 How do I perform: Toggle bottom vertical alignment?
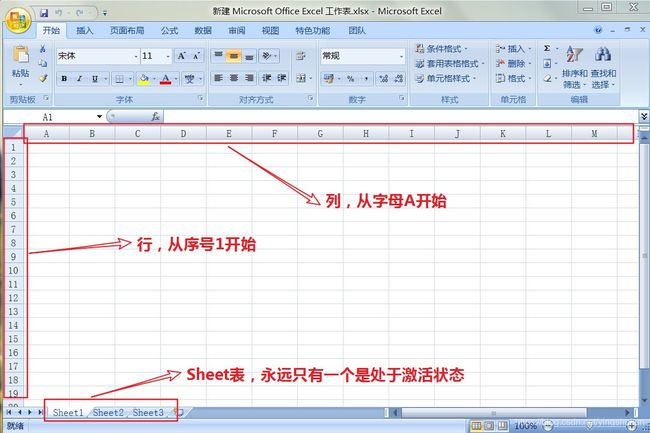tap(249, 56)
